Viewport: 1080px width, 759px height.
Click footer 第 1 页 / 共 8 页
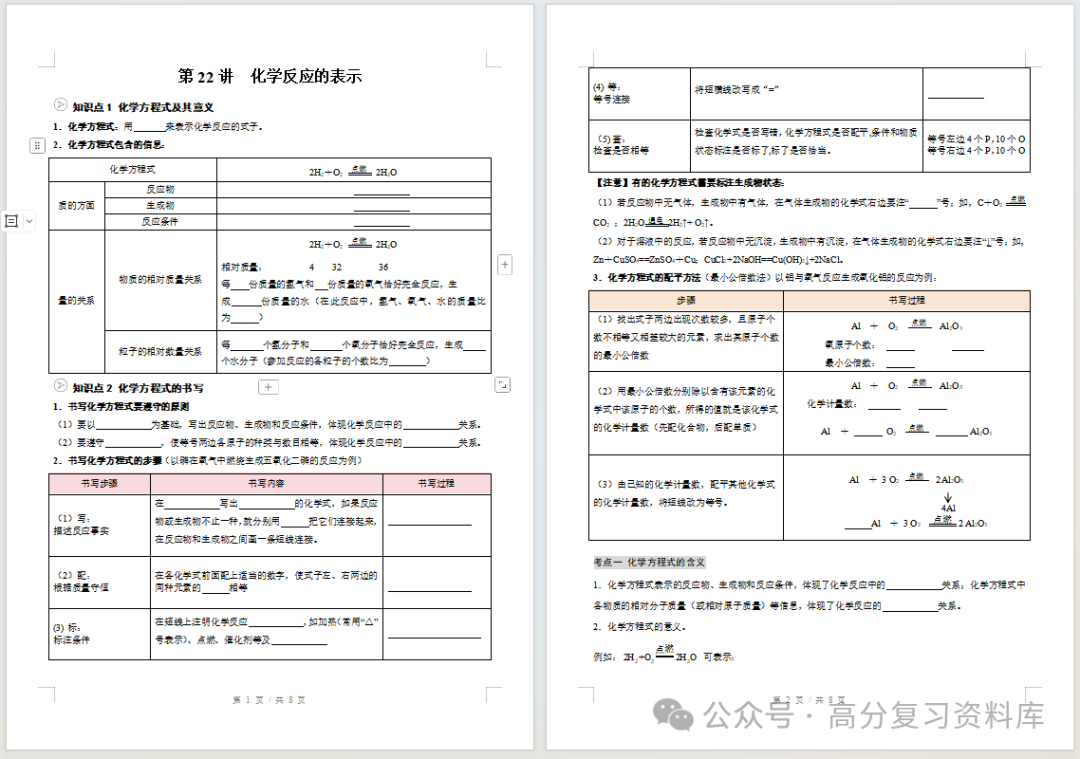coord(269,700)
